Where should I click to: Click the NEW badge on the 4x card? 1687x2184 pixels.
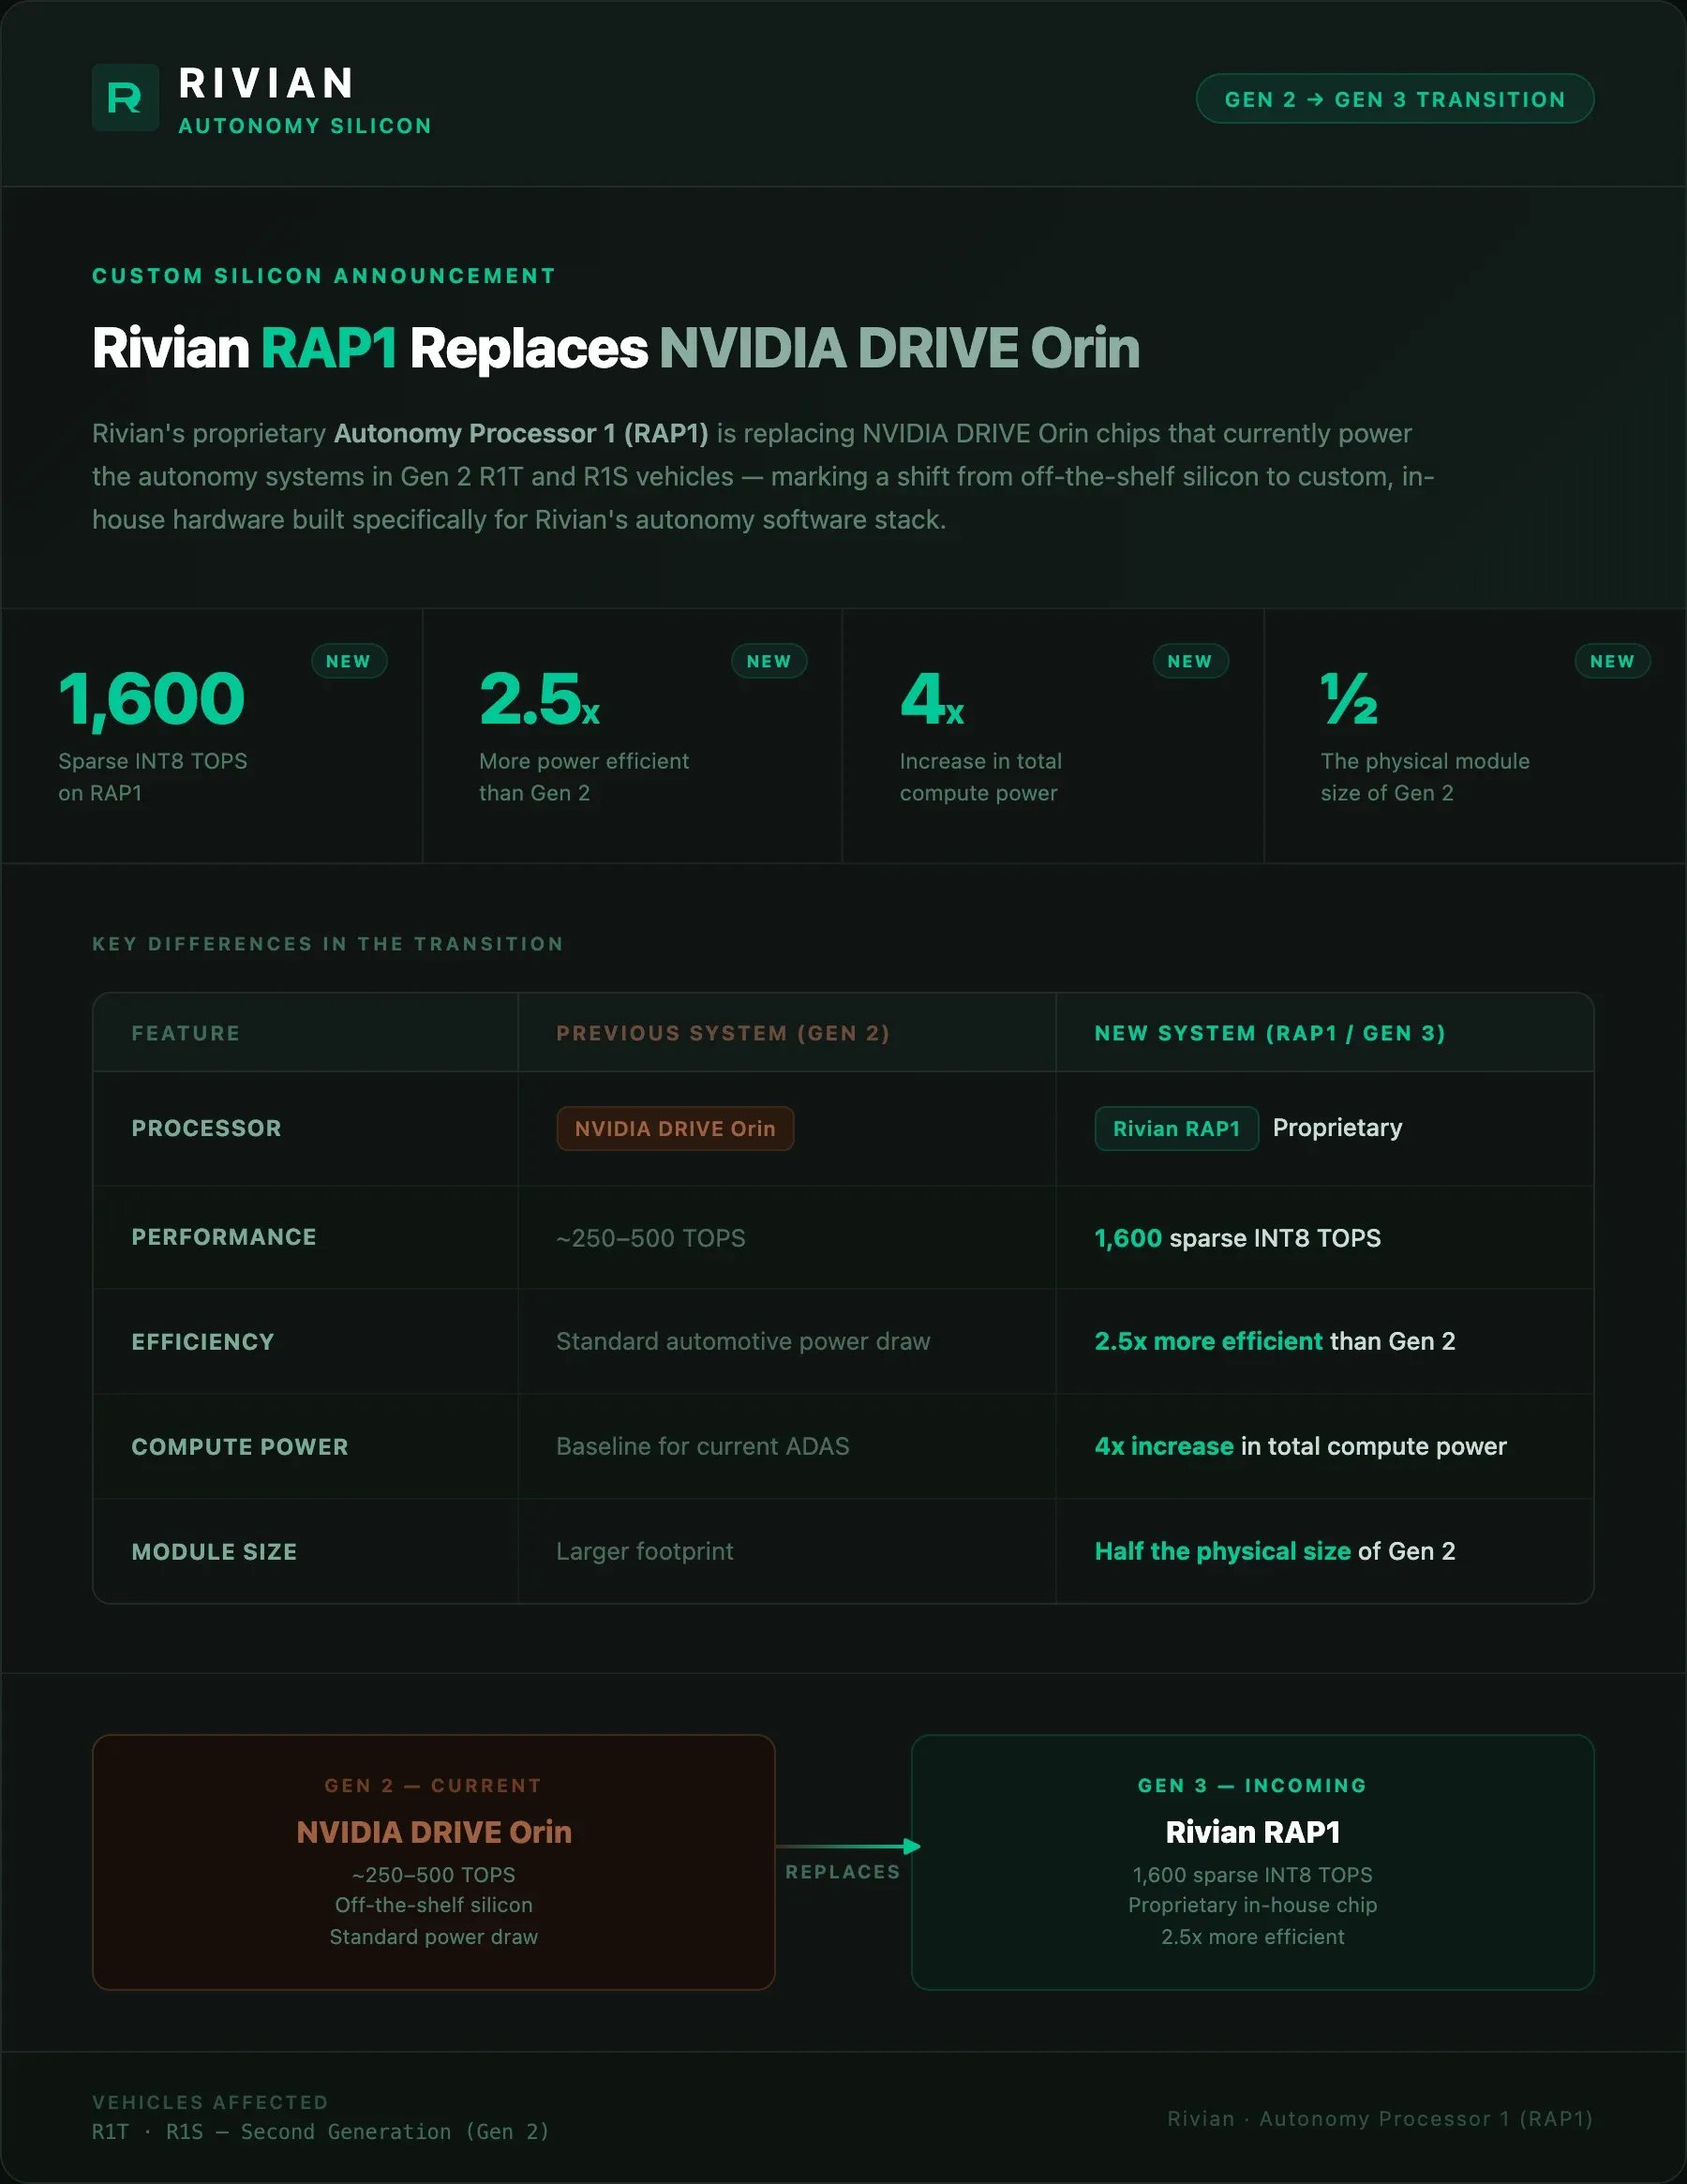(x=1190, y=661)
